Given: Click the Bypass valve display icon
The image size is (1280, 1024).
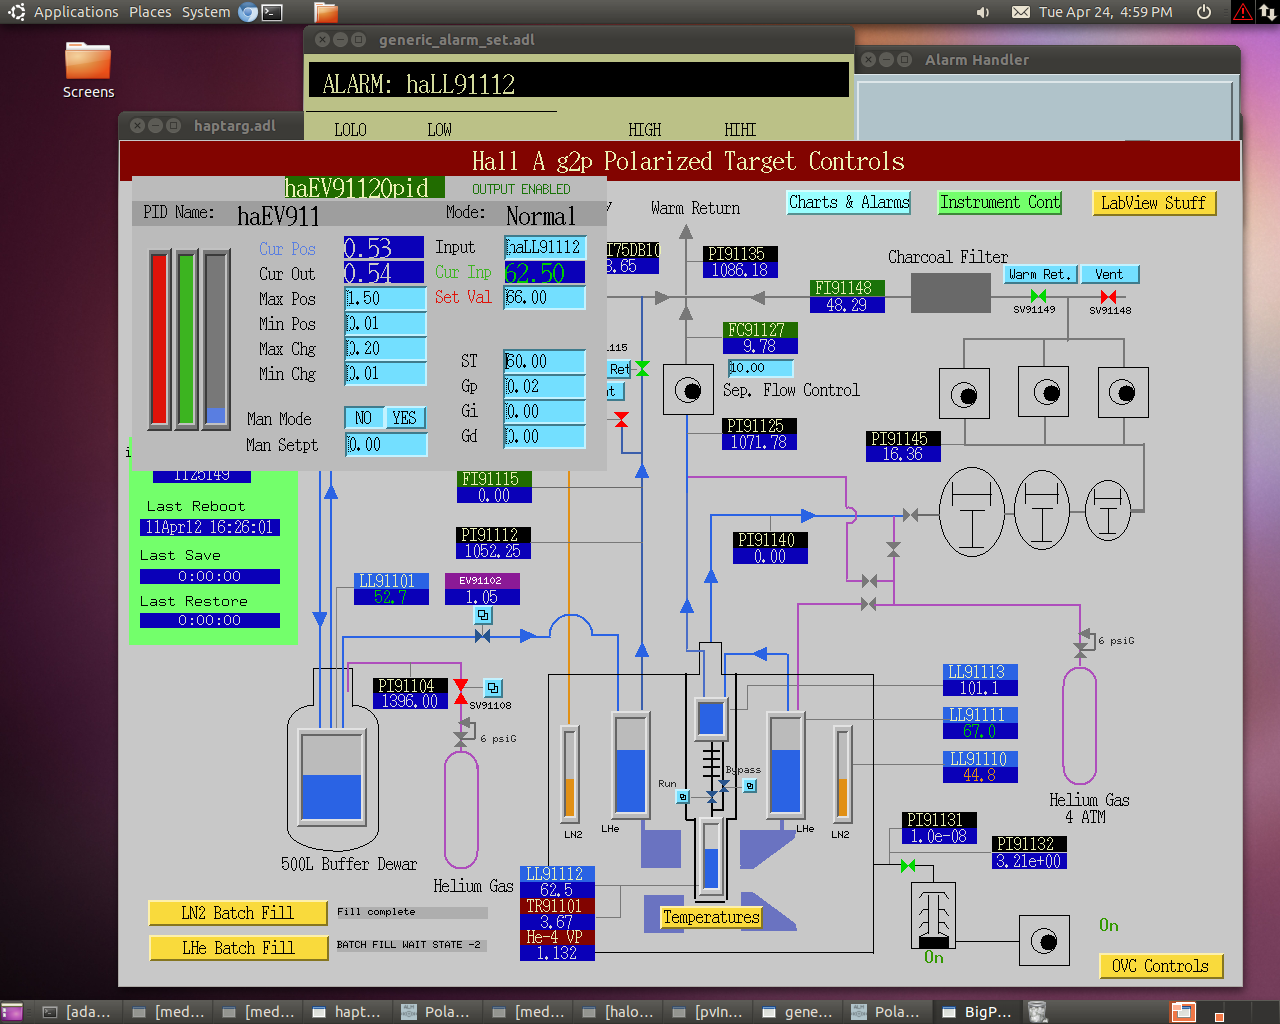Looking at the screenshot, I should [x=750, y=786].
